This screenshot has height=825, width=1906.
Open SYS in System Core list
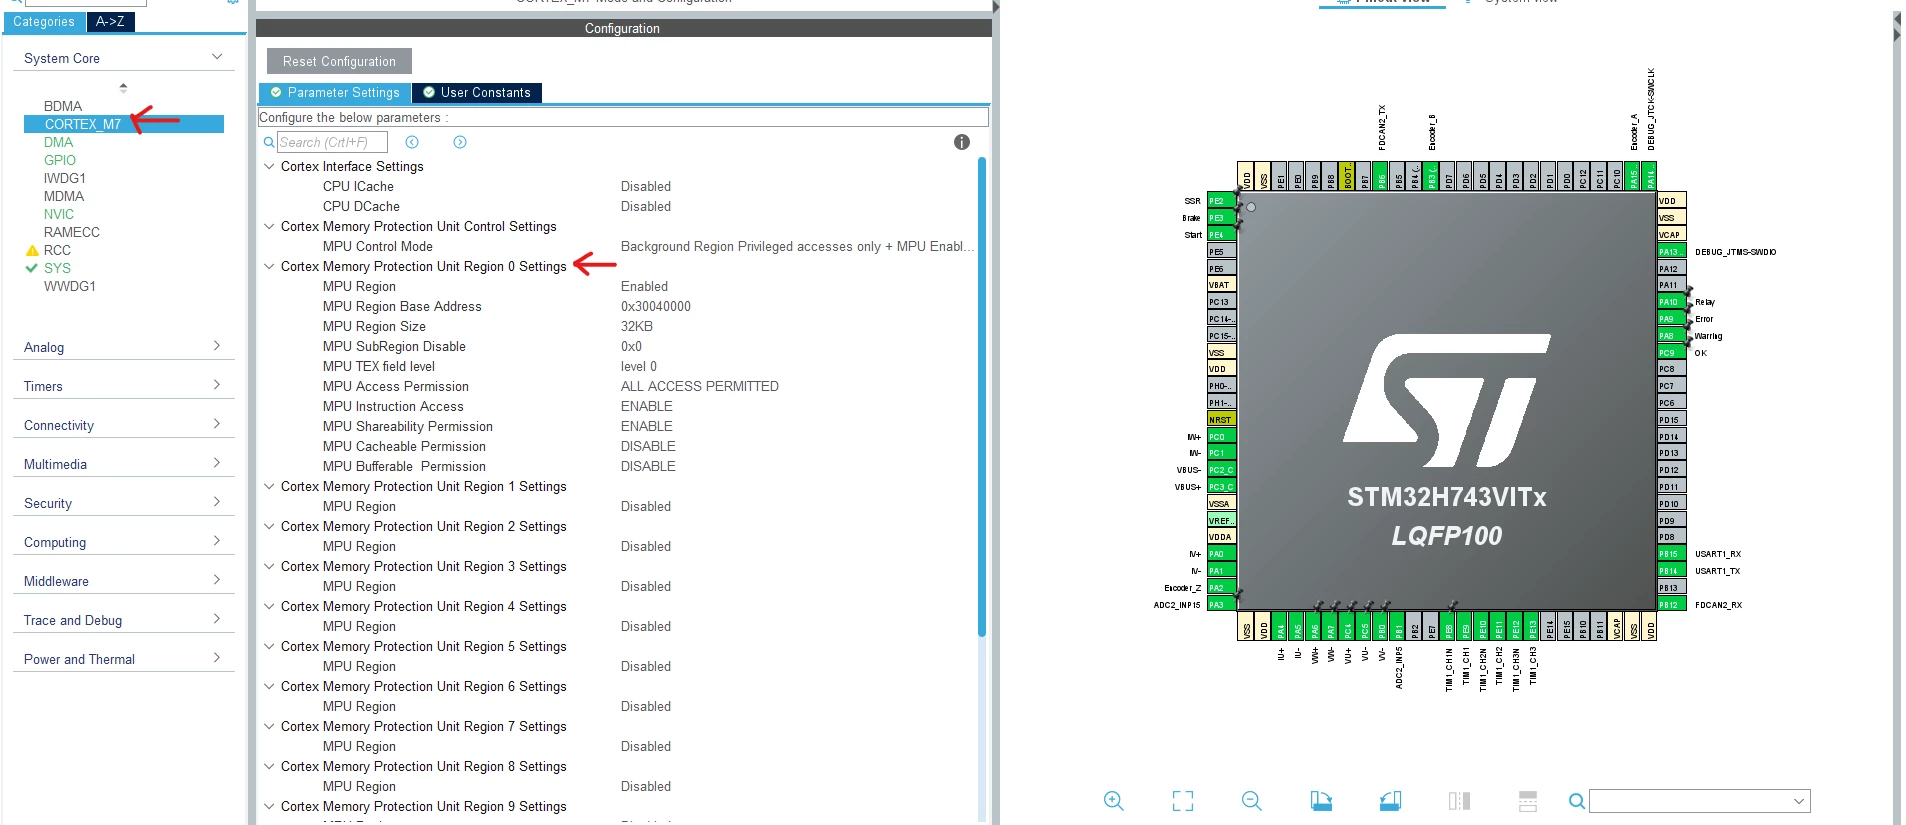(57, 268)
